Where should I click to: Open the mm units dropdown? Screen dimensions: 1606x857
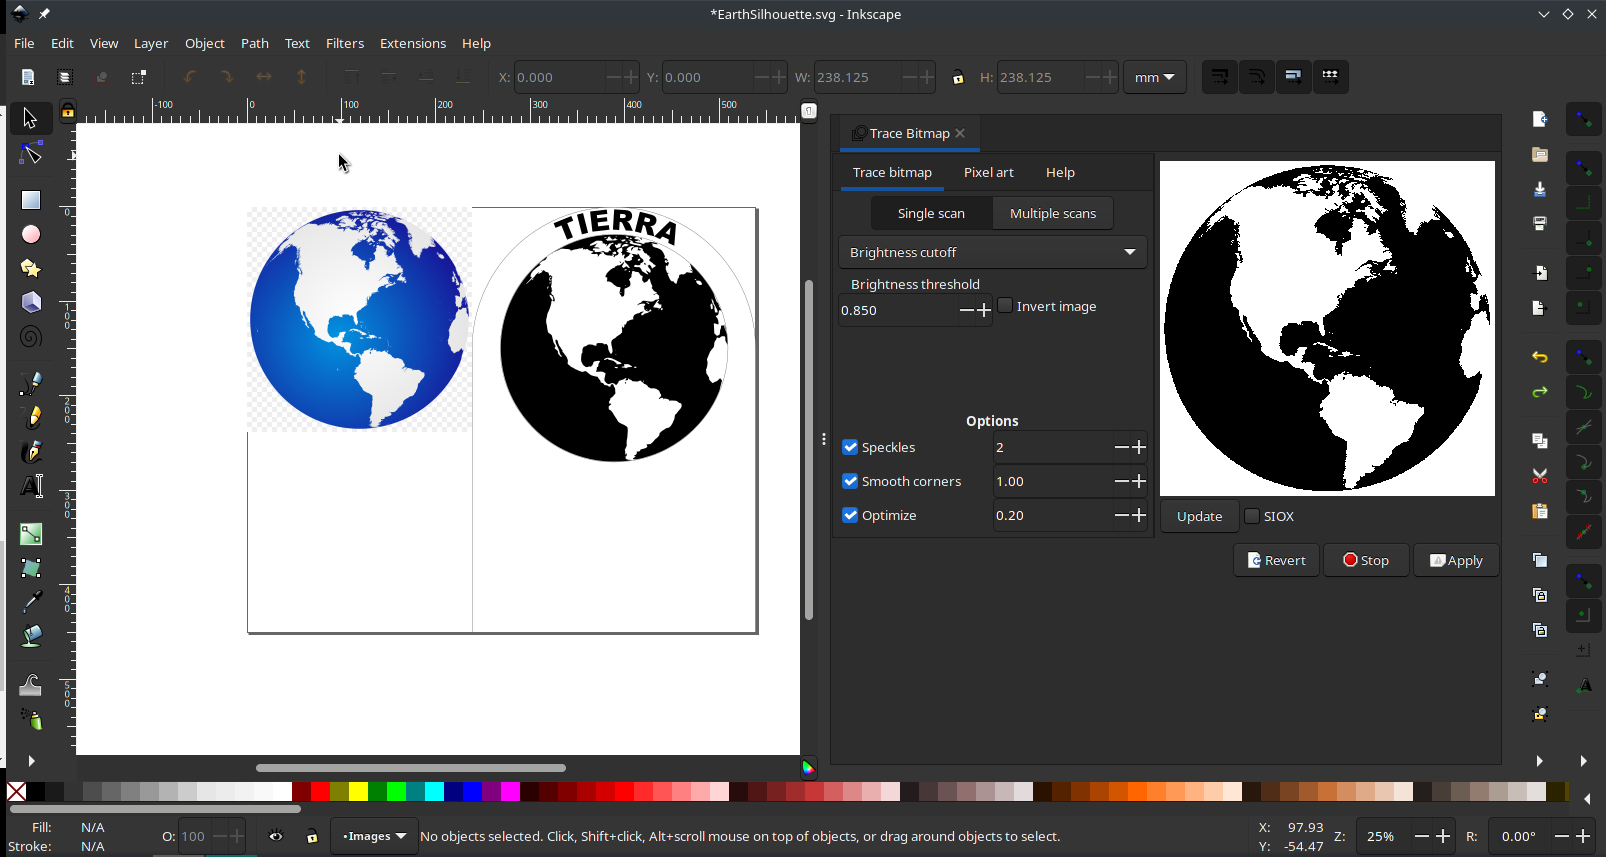click(x=1155, y=77)
